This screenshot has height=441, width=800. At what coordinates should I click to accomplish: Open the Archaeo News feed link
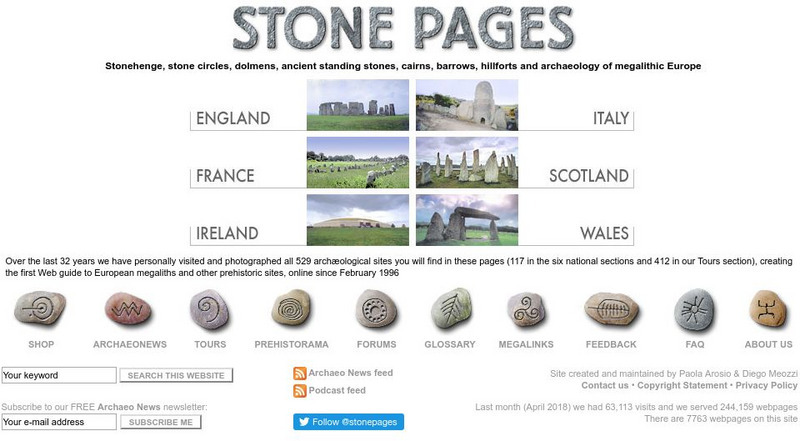click(x=351, y=373)
